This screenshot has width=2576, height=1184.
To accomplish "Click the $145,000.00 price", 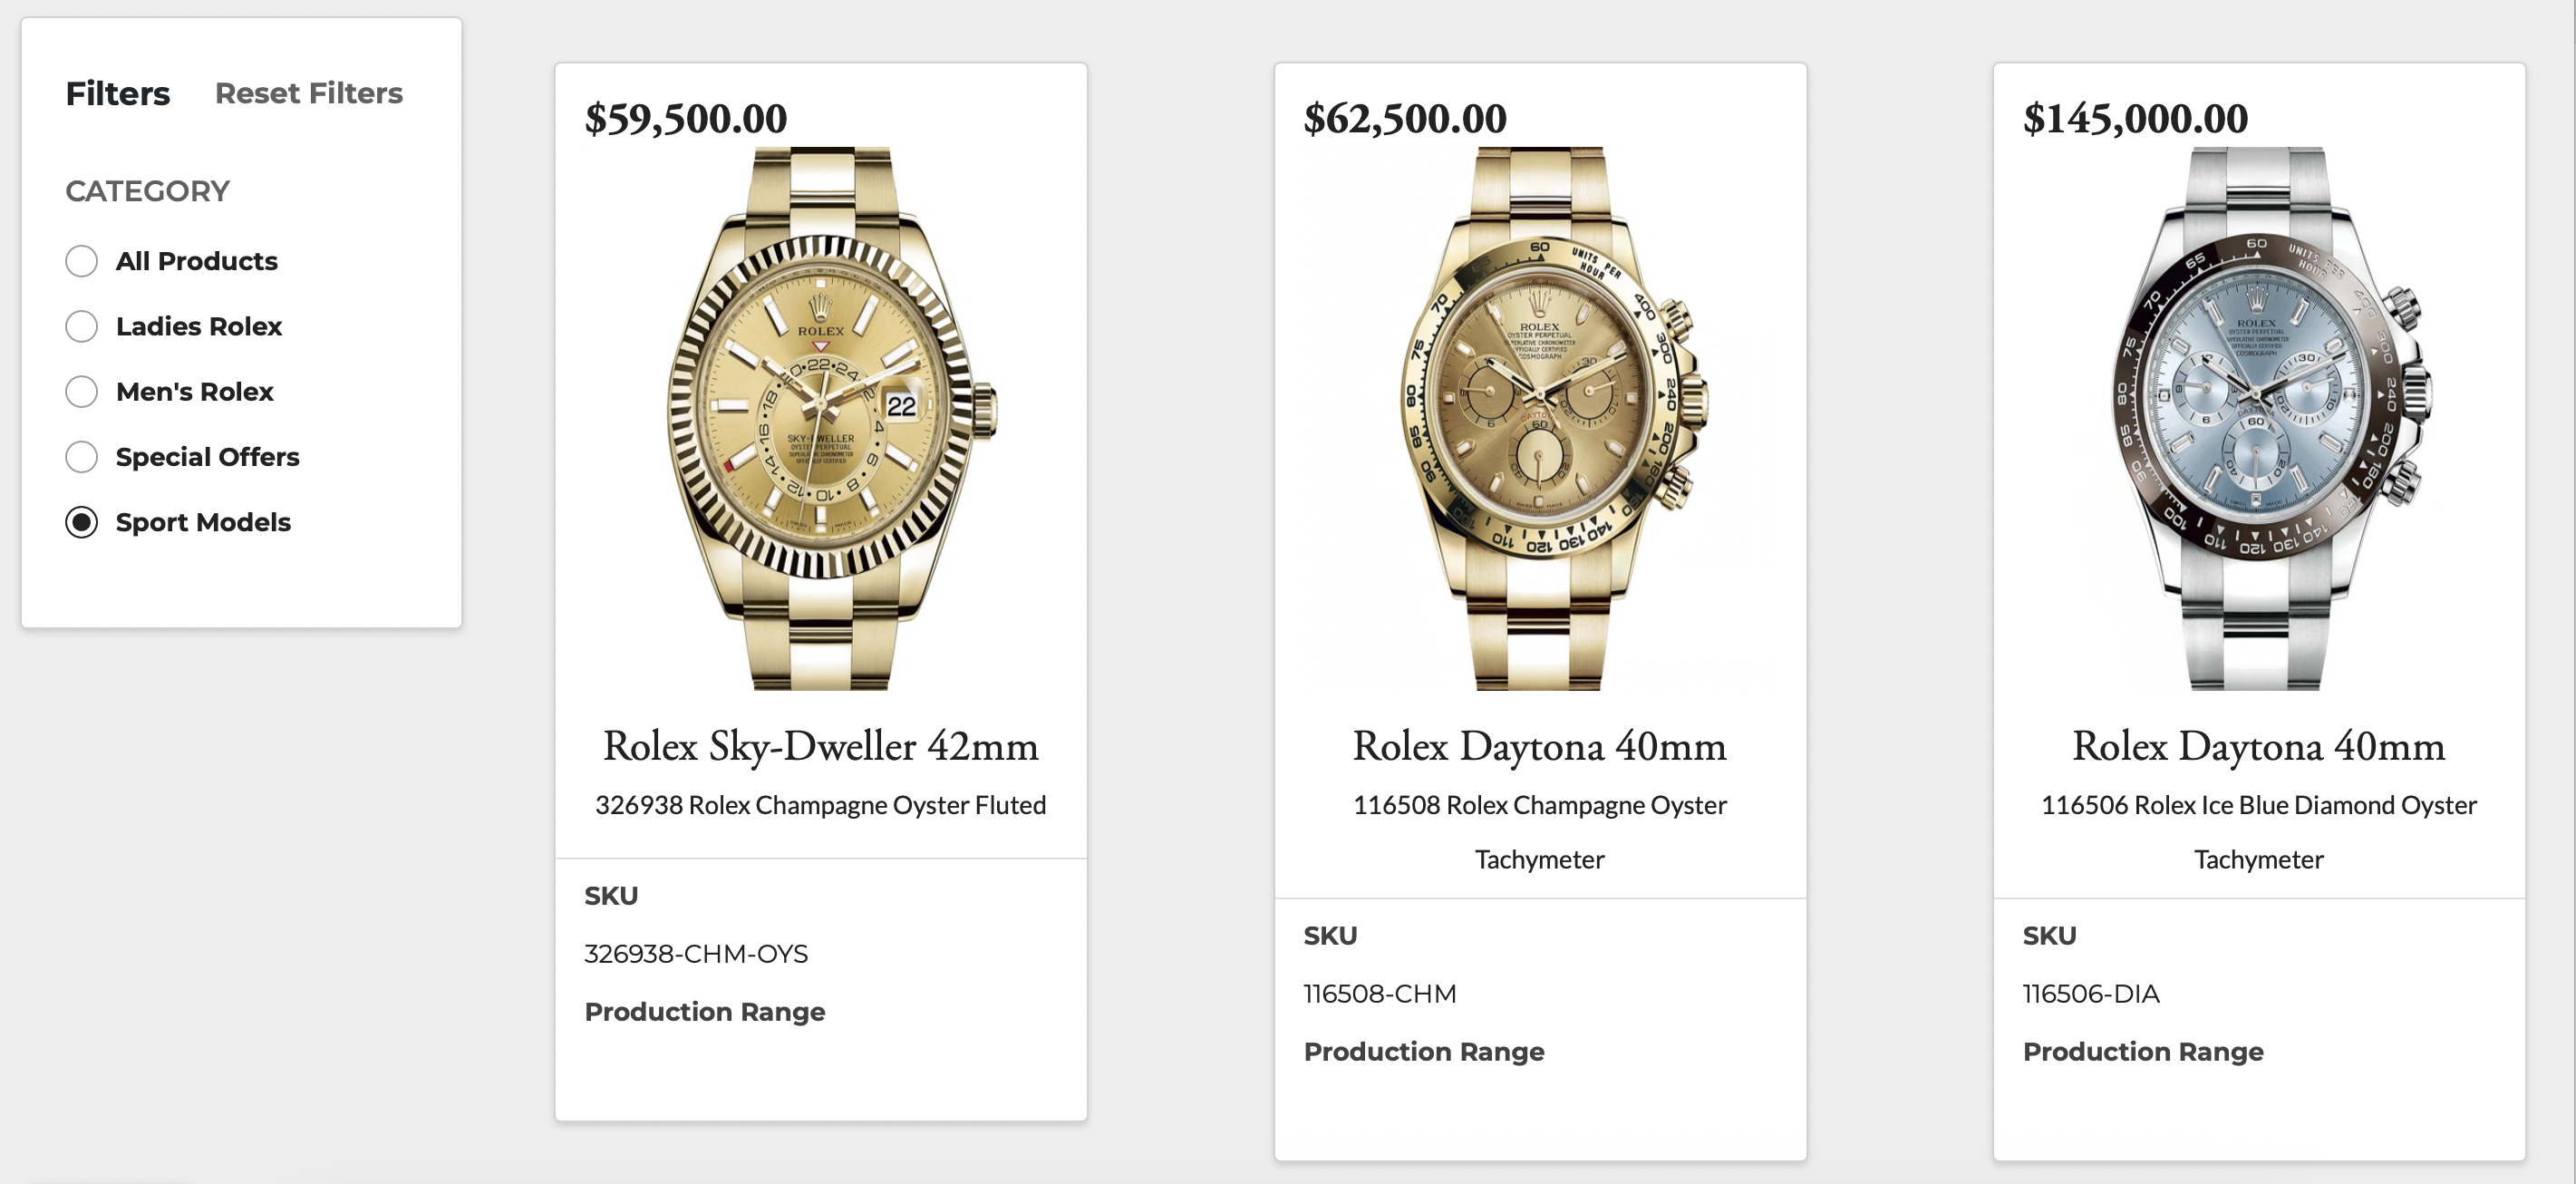I will [2135, 119].
